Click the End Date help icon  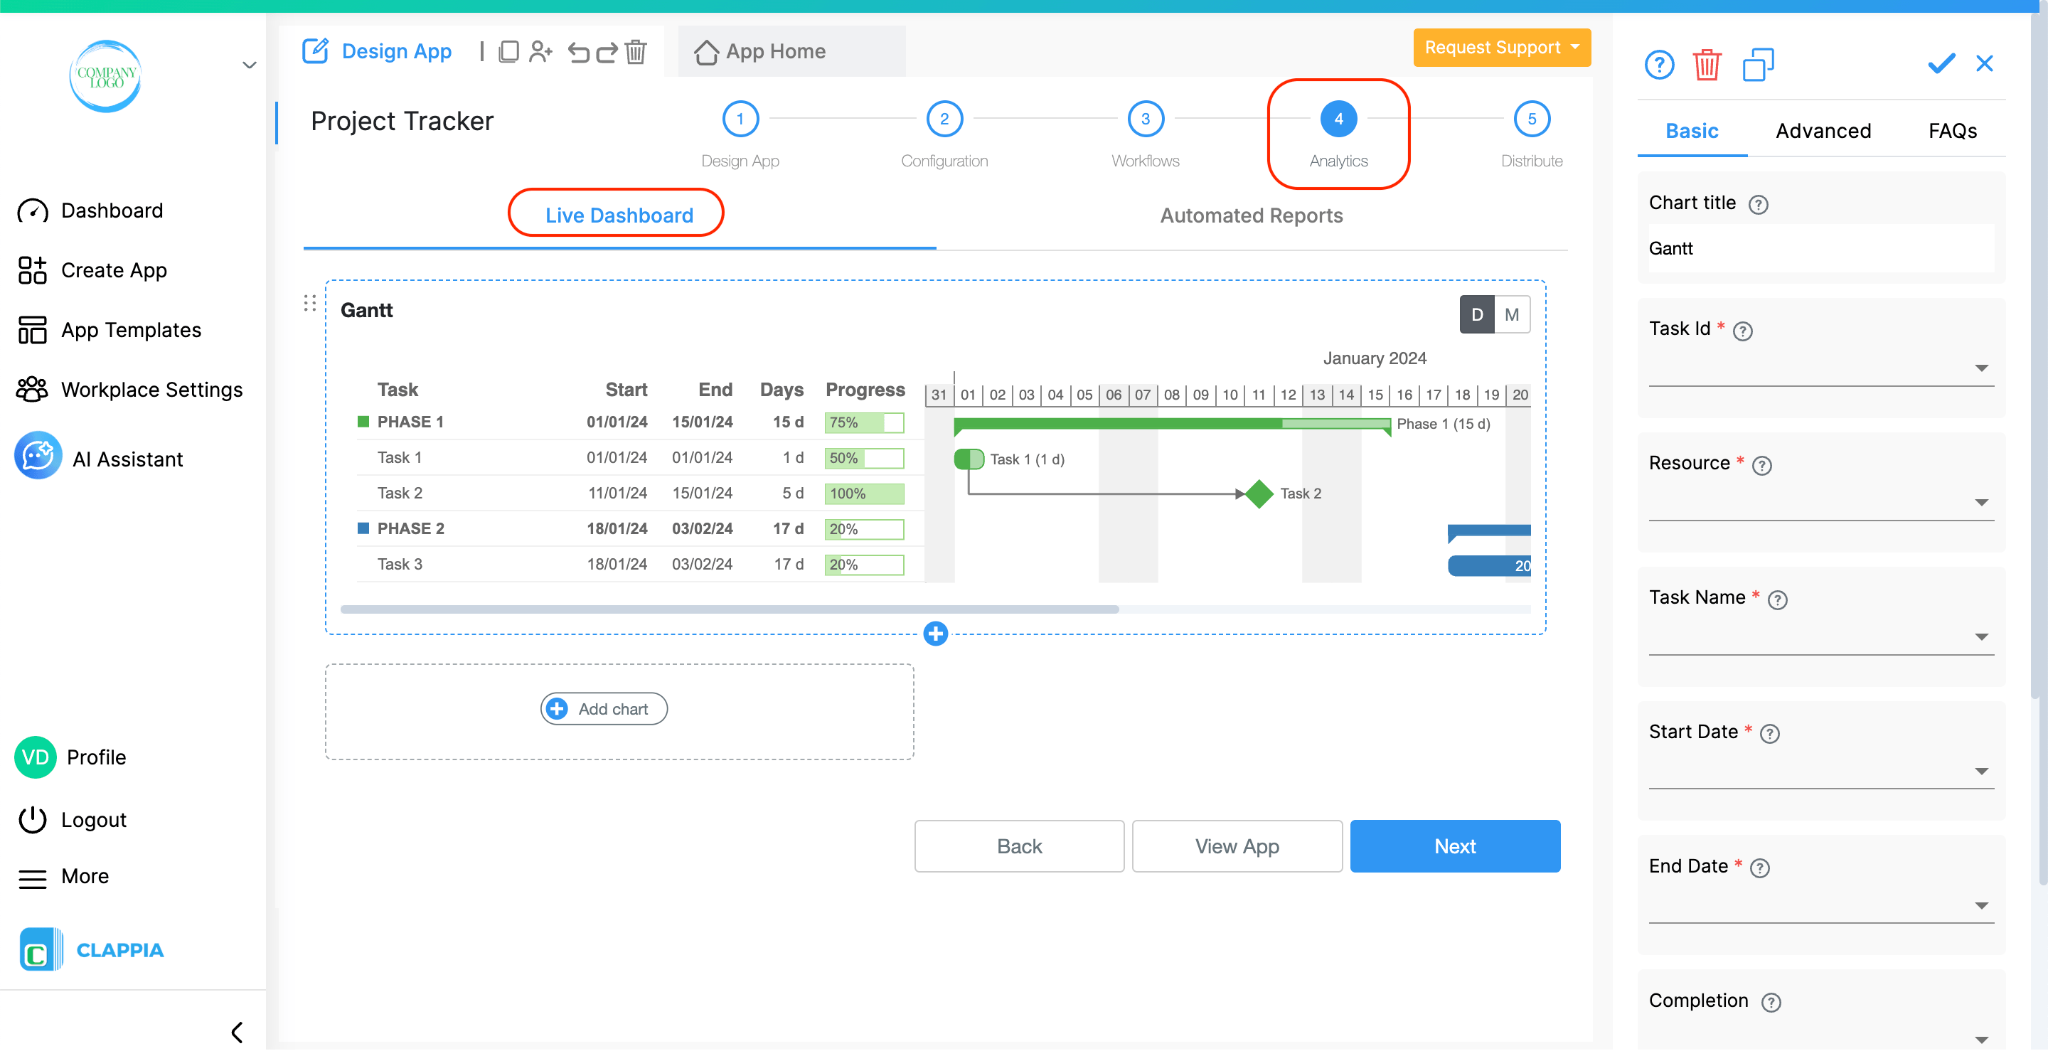[x=1760, y=869]
